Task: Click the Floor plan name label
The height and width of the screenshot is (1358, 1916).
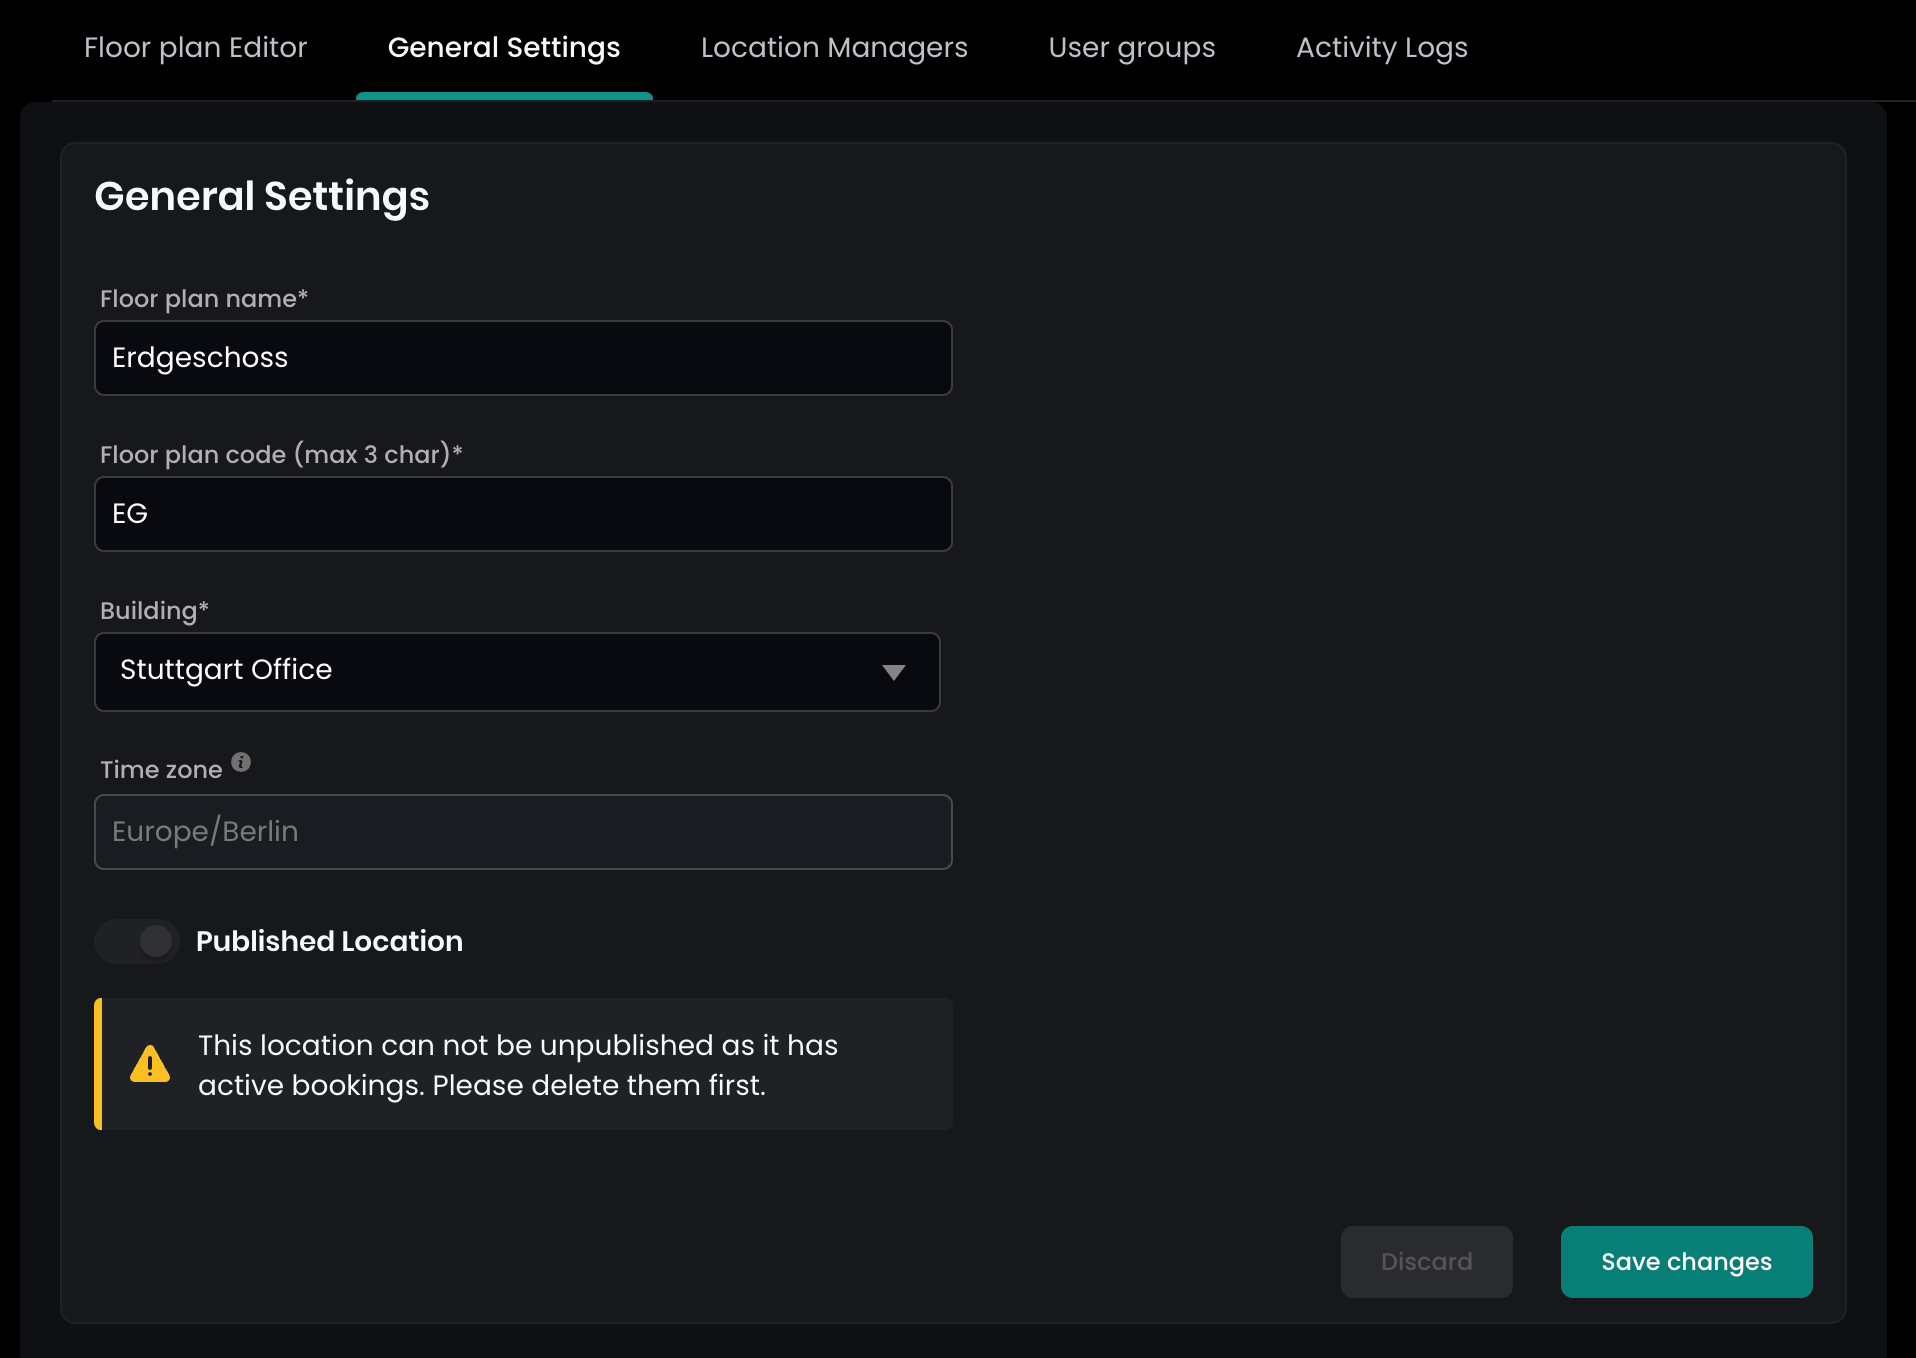Action: (x=203, y=299)
